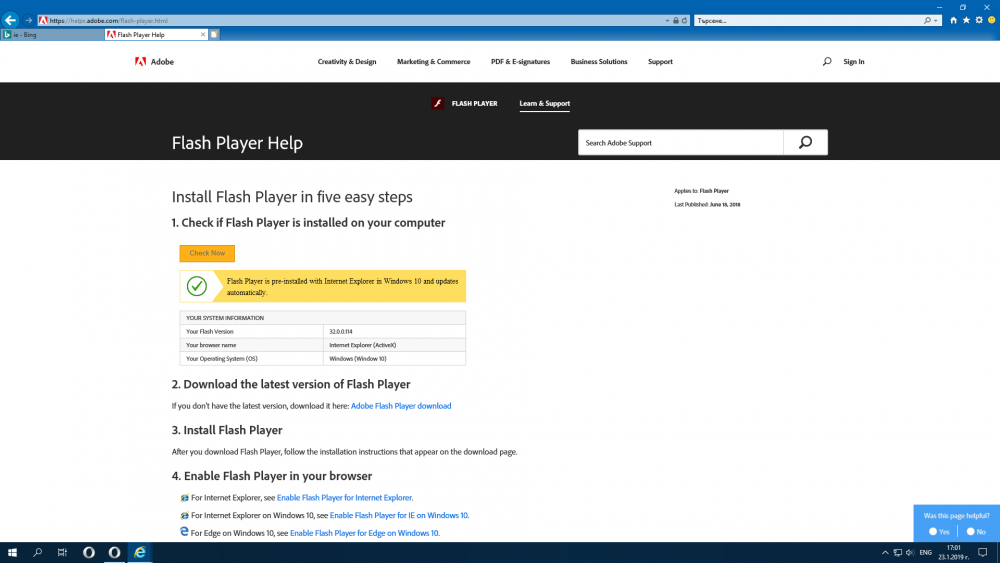Open the address bar dropdown arrow
1000x563 pixels.
(x=667, y=20)
